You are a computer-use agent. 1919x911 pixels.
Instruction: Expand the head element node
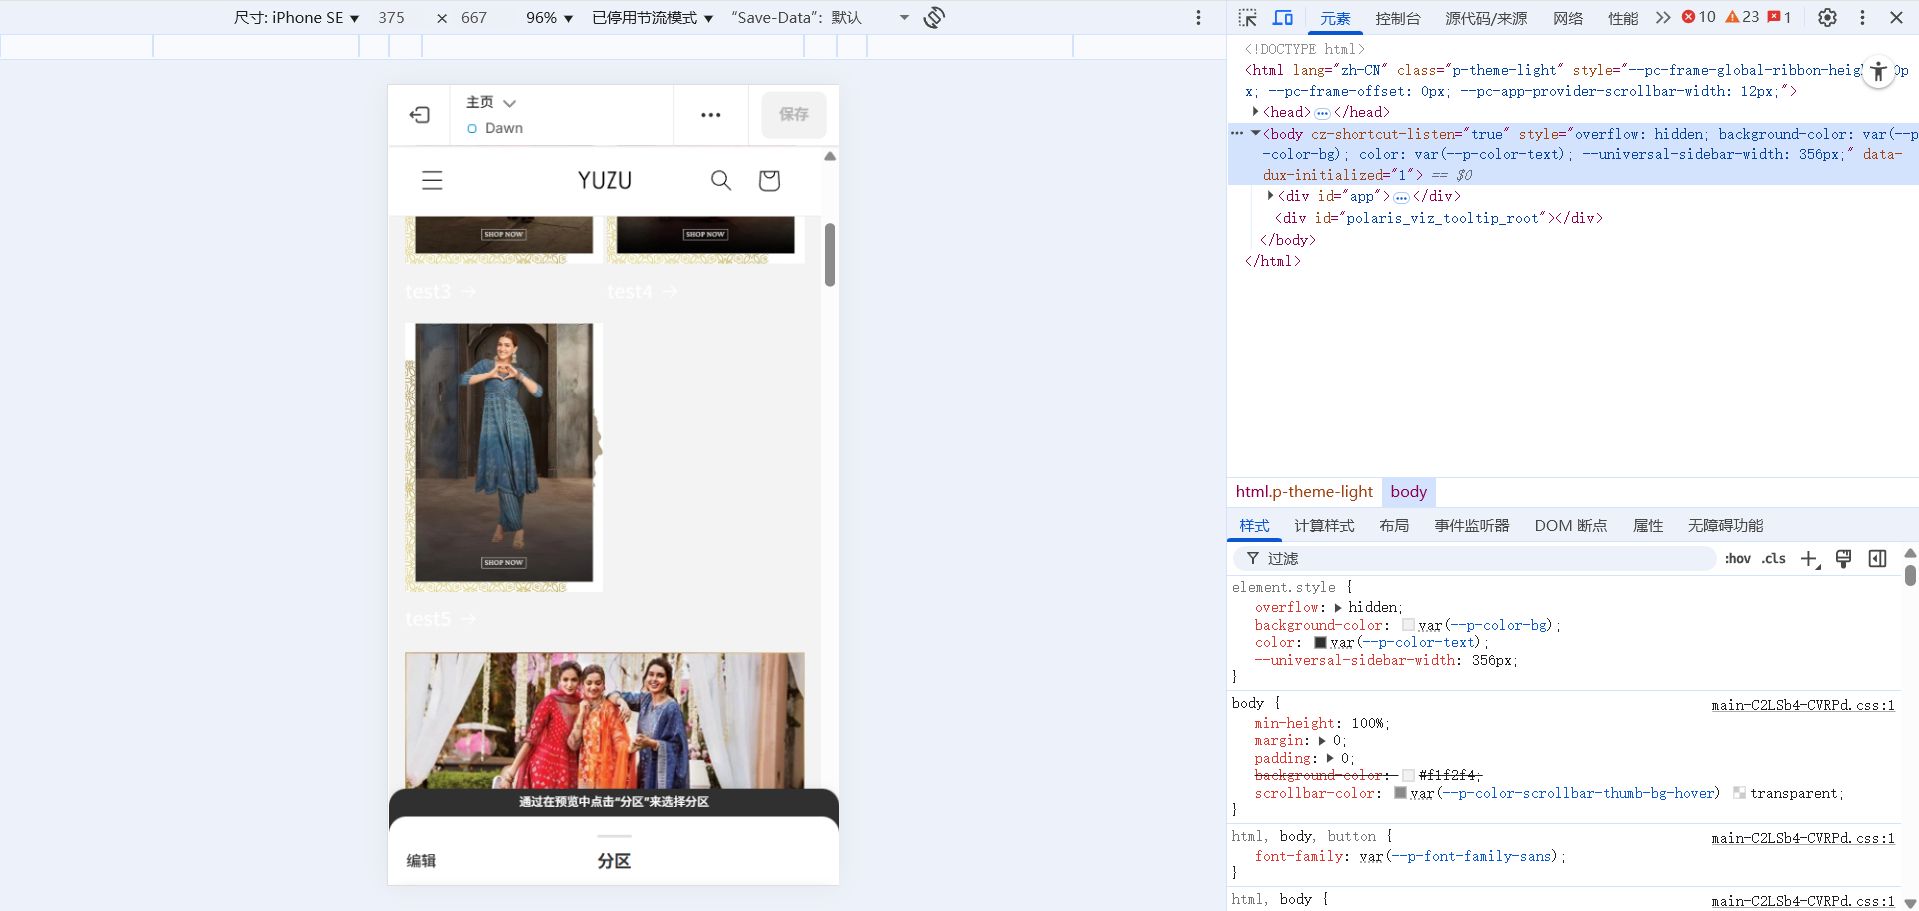[x=1255, y=112]
